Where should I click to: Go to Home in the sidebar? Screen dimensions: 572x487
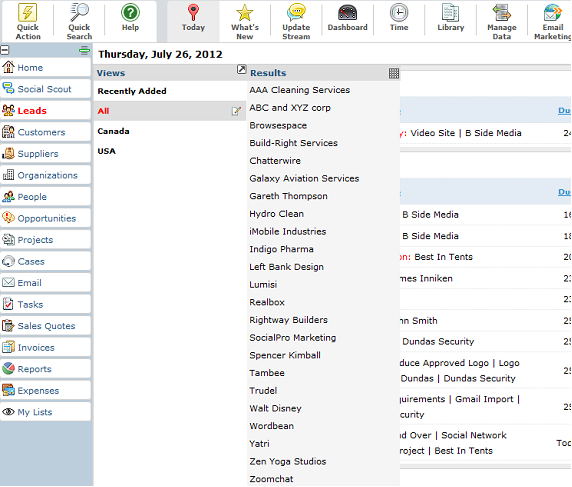coord(45,67)
